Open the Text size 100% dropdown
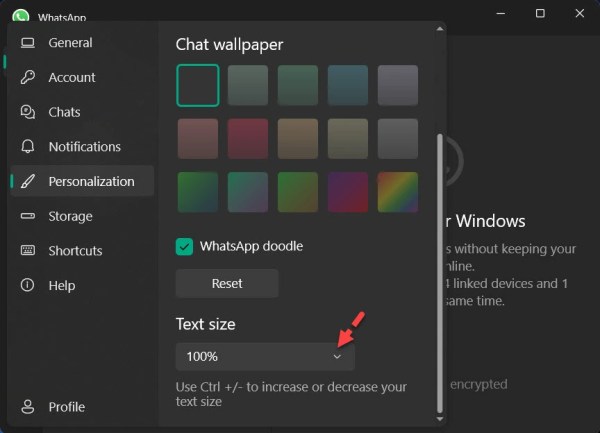Image resolution: width=600 pixels, height=433 pixels. pyautogui.click(x=265, y=356)
